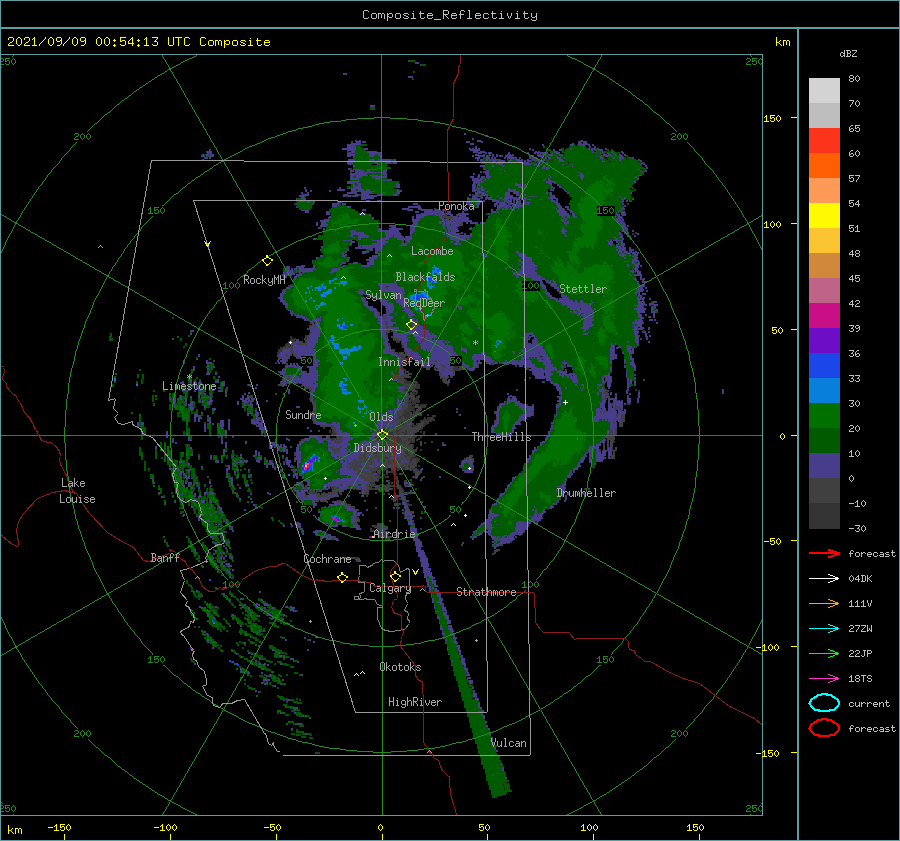Click the Olds town label
900x841 pixels.
tap(381, 416)
